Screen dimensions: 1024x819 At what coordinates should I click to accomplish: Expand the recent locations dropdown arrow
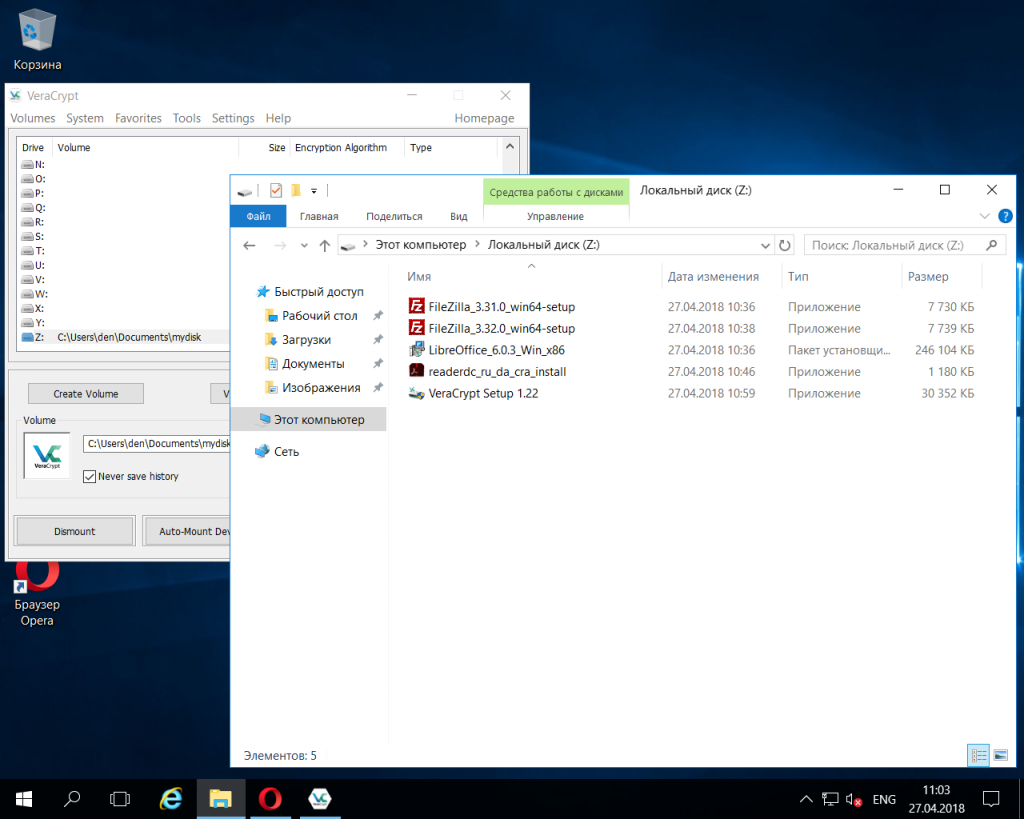304,246
